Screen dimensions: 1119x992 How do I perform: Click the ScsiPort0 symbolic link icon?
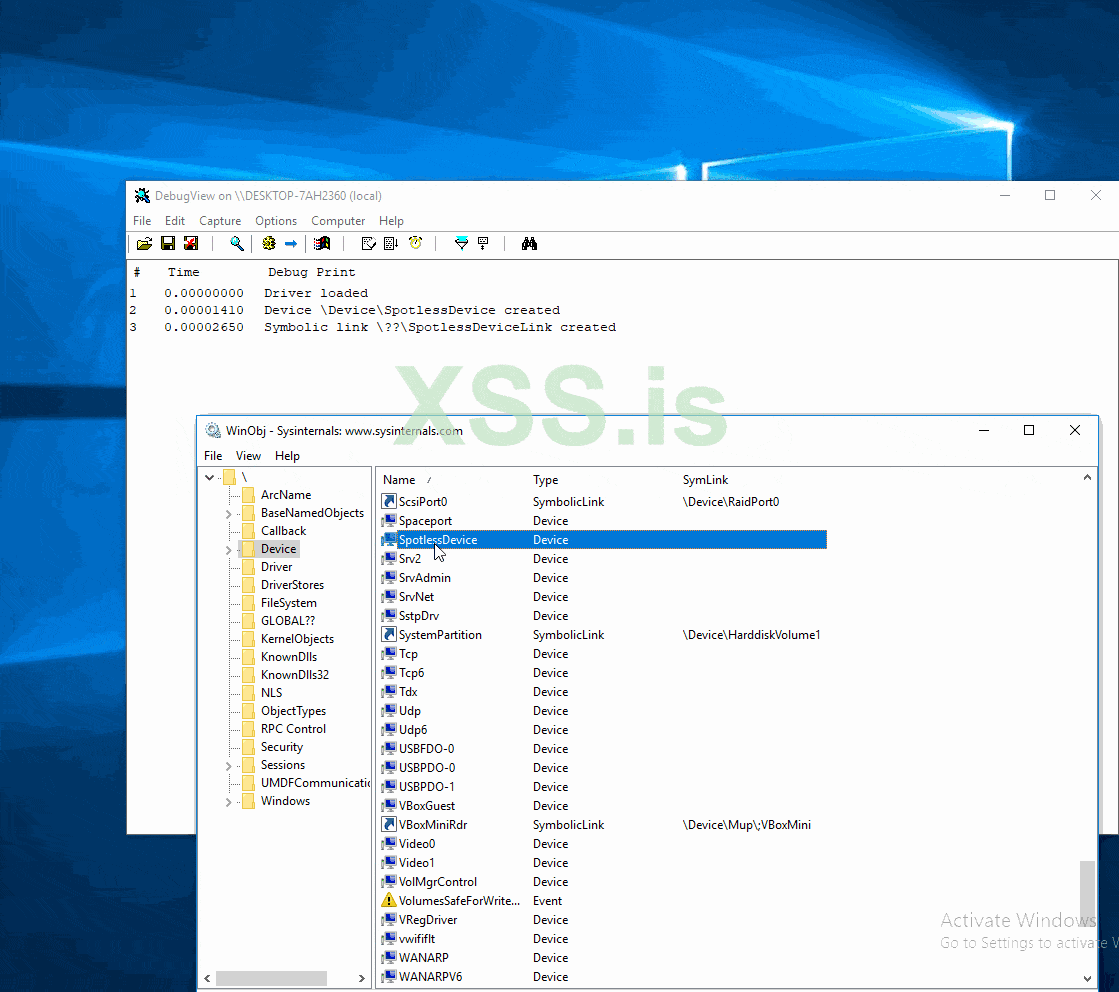(x=389, y=501)
